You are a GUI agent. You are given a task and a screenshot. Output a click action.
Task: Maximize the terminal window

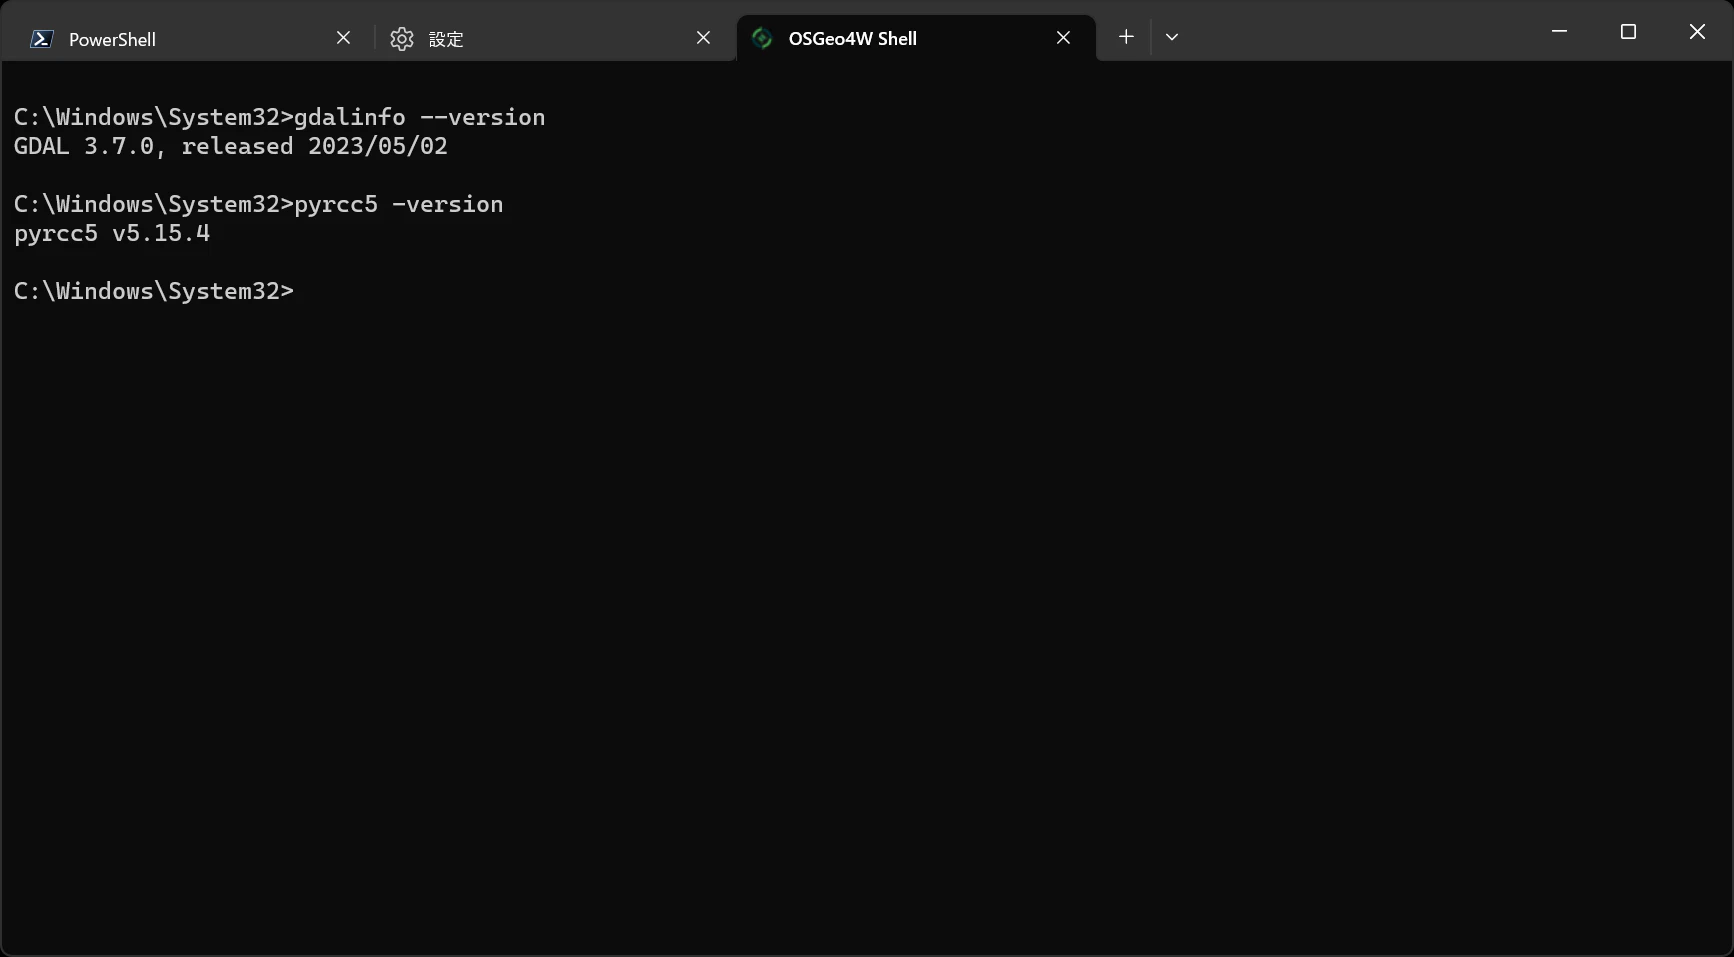(x=1628, y=32)
